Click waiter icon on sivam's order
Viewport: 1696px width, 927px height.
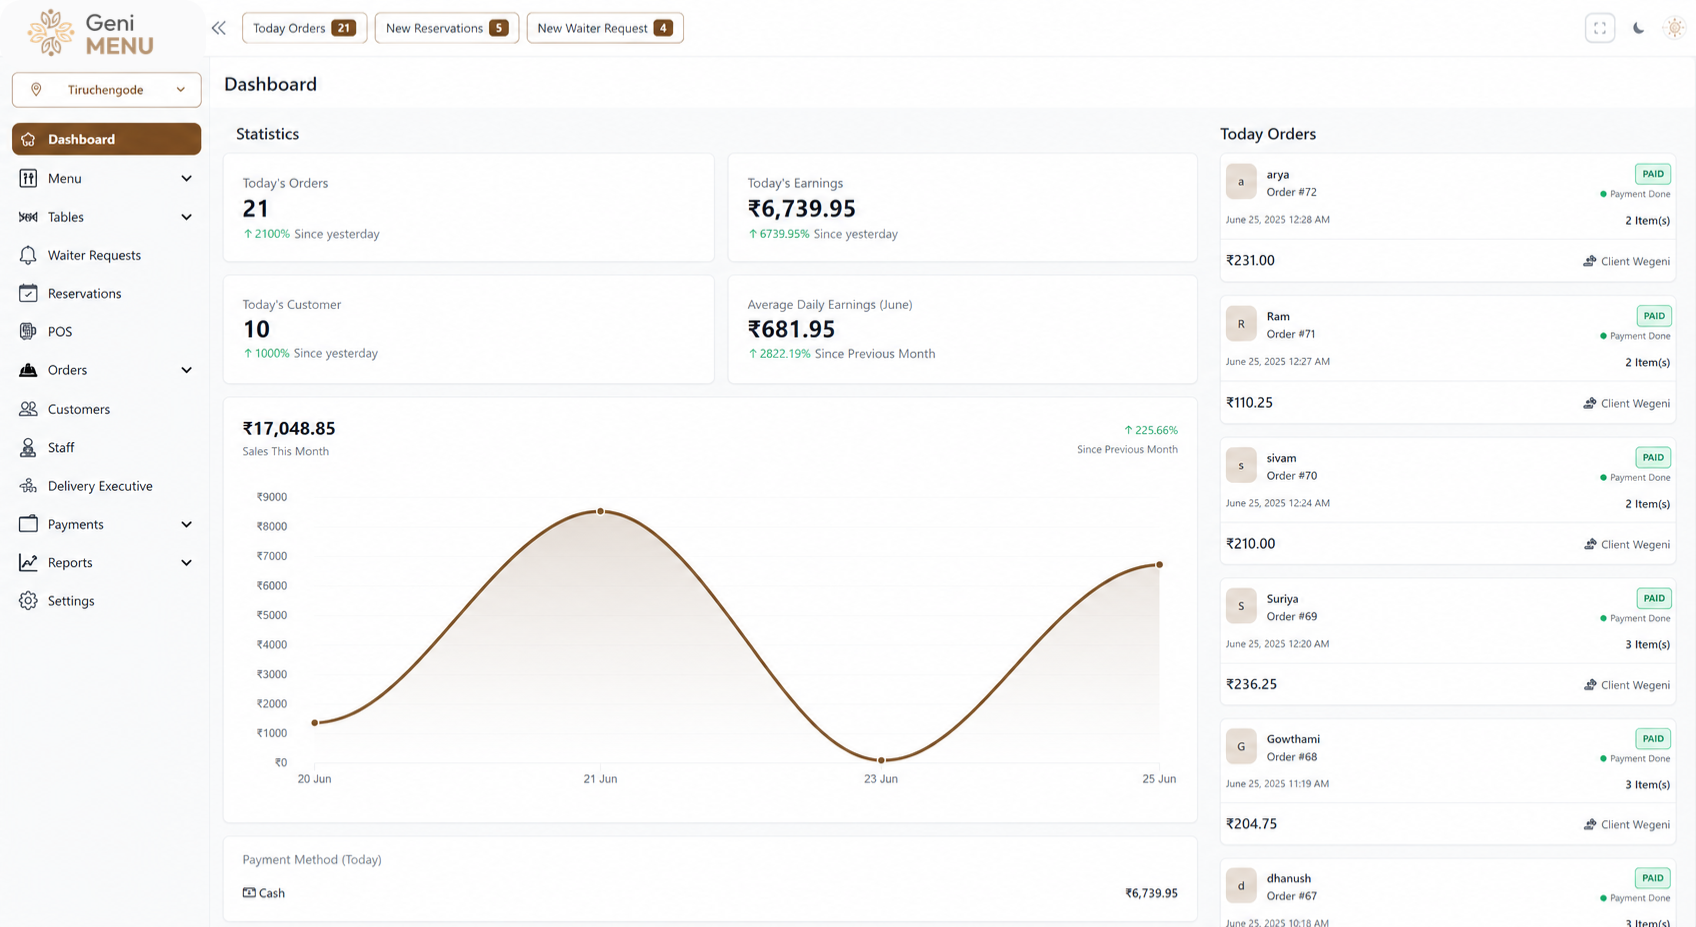pyautogui.click(x=1590, y=544)
